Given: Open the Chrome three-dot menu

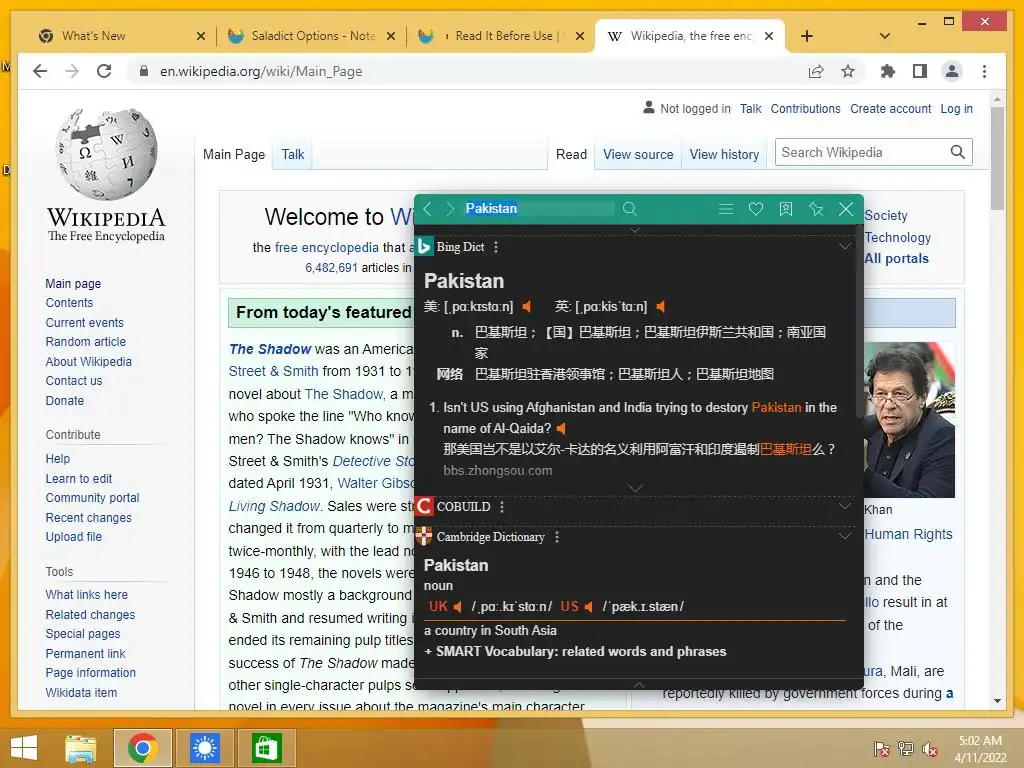Looking at the screenshot, I should coord(984,71).
